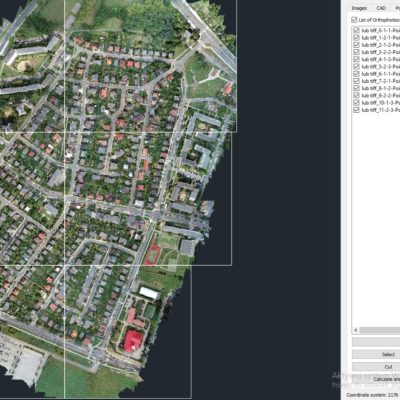Click the Calculate area button

pos(376,379)
